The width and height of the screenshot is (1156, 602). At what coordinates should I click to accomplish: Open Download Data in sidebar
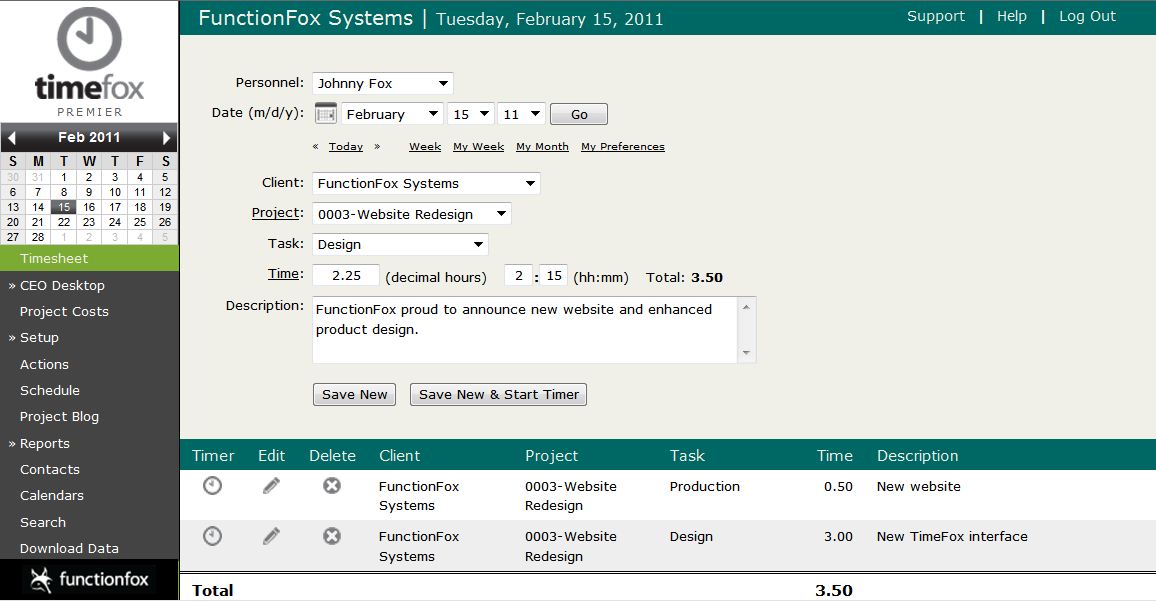(69, 548)
